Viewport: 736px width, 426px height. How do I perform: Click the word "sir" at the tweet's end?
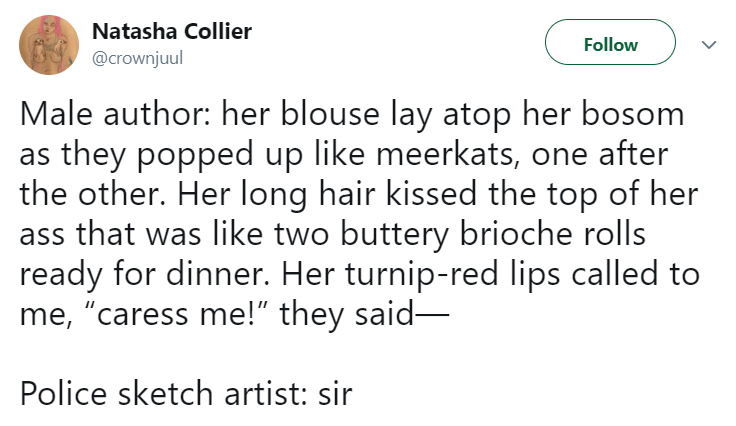(x=337, y=391)
